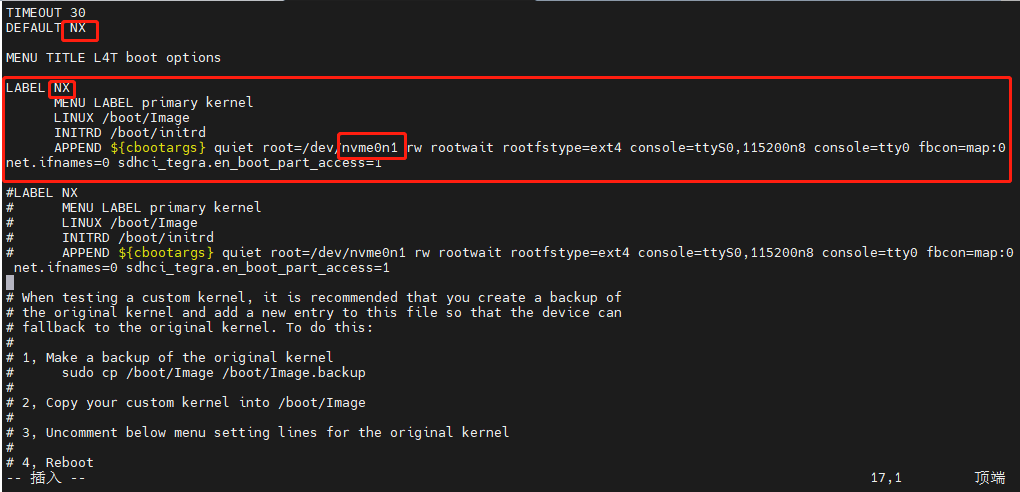This screenshot has height=492, width=1020.
Task: Click the insert mode indicator in status line
Action: coord(46,478)
